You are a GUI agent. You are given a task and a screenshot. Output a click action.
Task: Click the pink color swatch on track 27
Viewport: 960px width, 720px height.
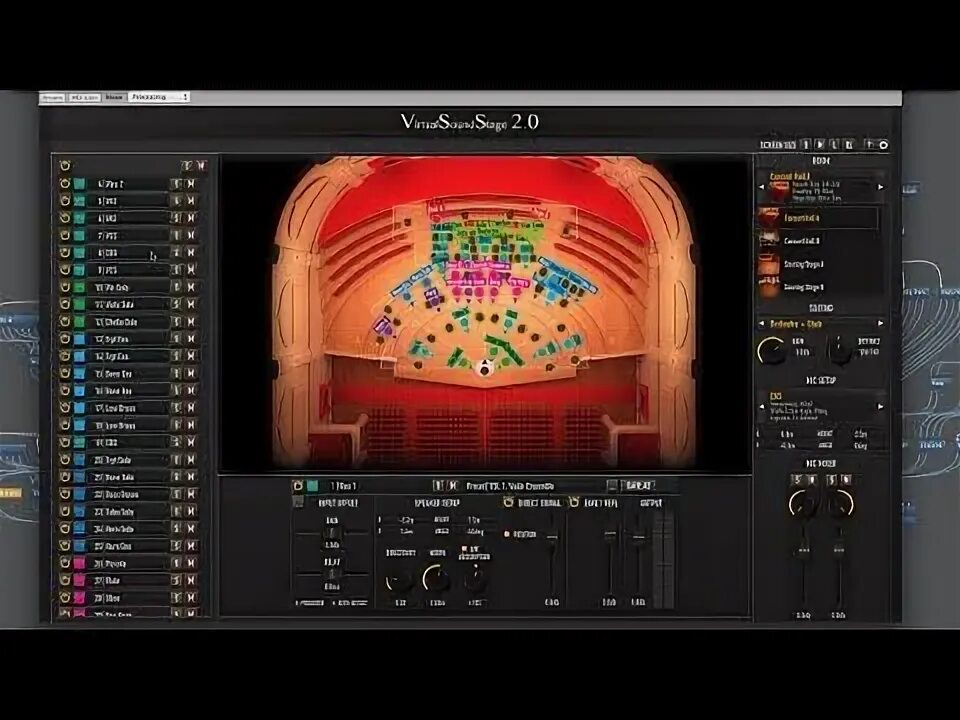pos(80,580)
